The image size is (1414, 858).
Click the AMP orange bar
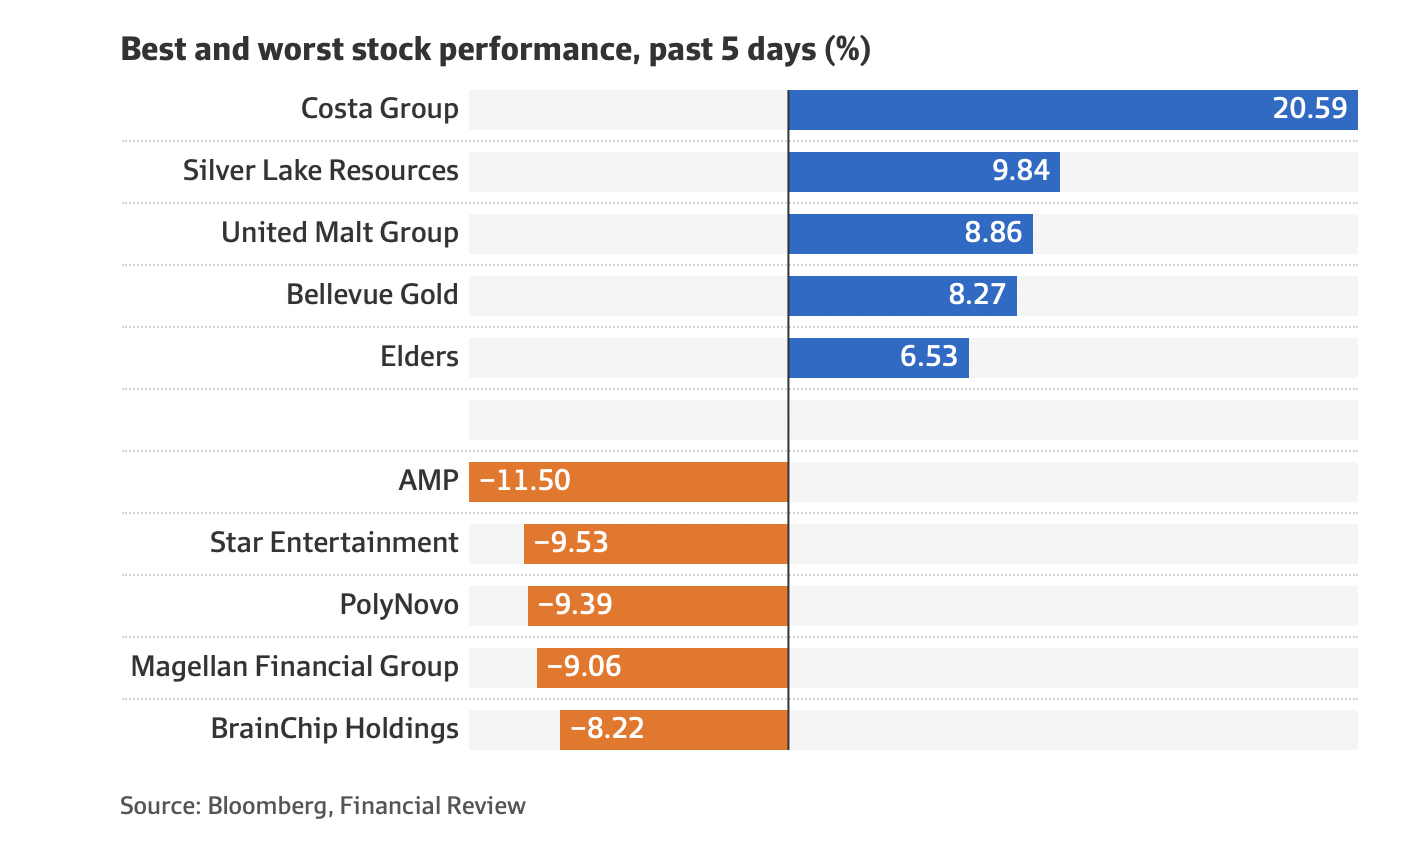(628, 481)
